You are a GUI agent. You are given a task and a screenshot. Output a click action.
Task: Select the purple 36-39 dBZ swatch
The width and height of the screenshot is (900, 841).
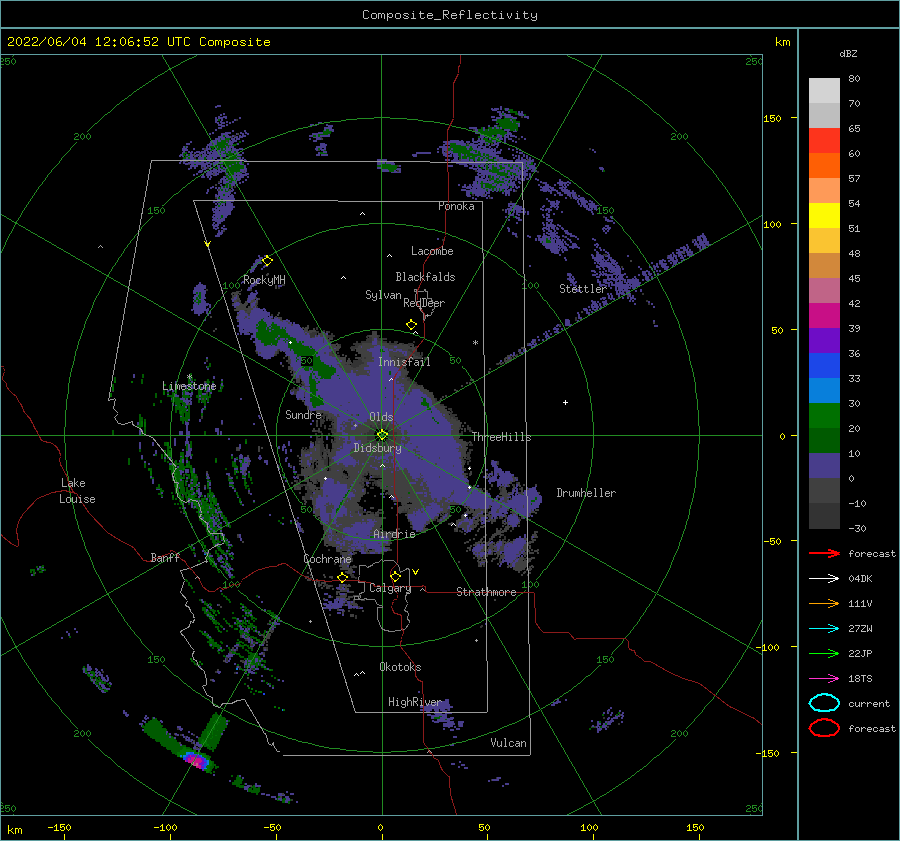[x=824, y=341]
